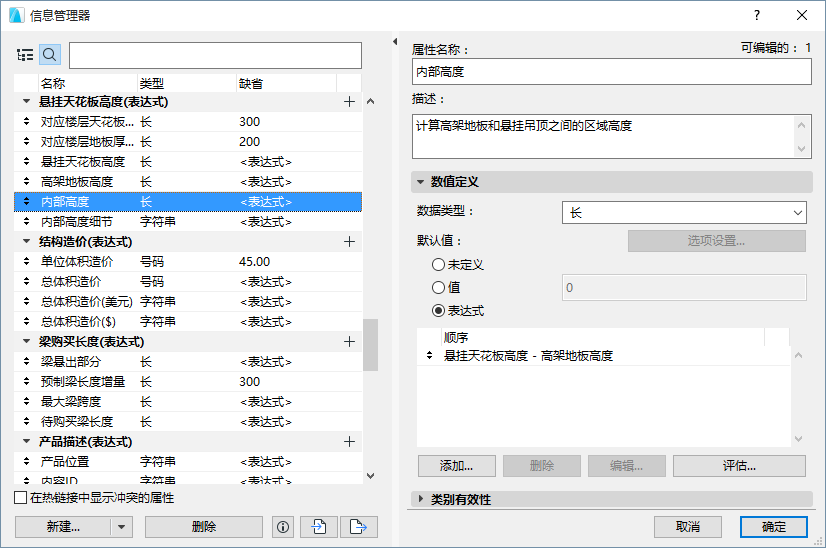826x548 pixels.
Task: Click the export properties icon
Action: click(x=358, y=527)
